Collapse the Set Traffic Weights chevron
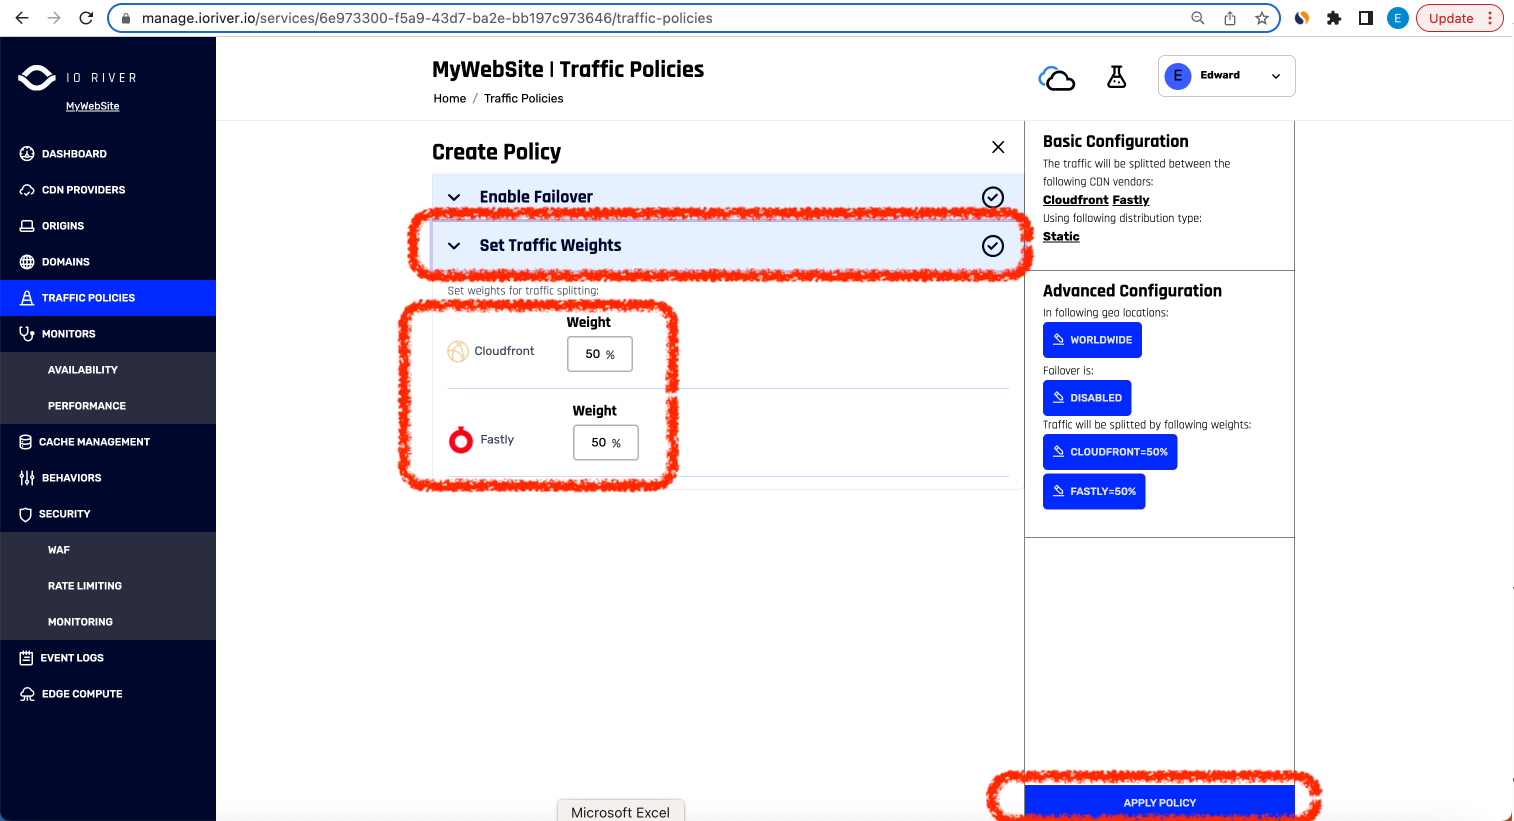1514x821 pixels. point(454,246)
